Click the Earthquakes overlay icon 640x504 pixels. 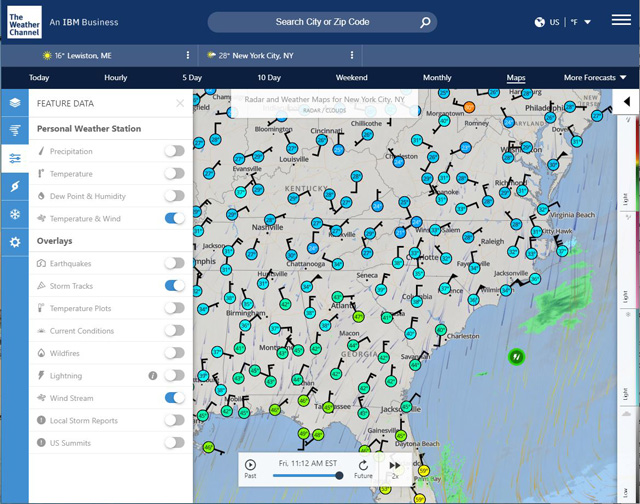(x=41, y=263)
